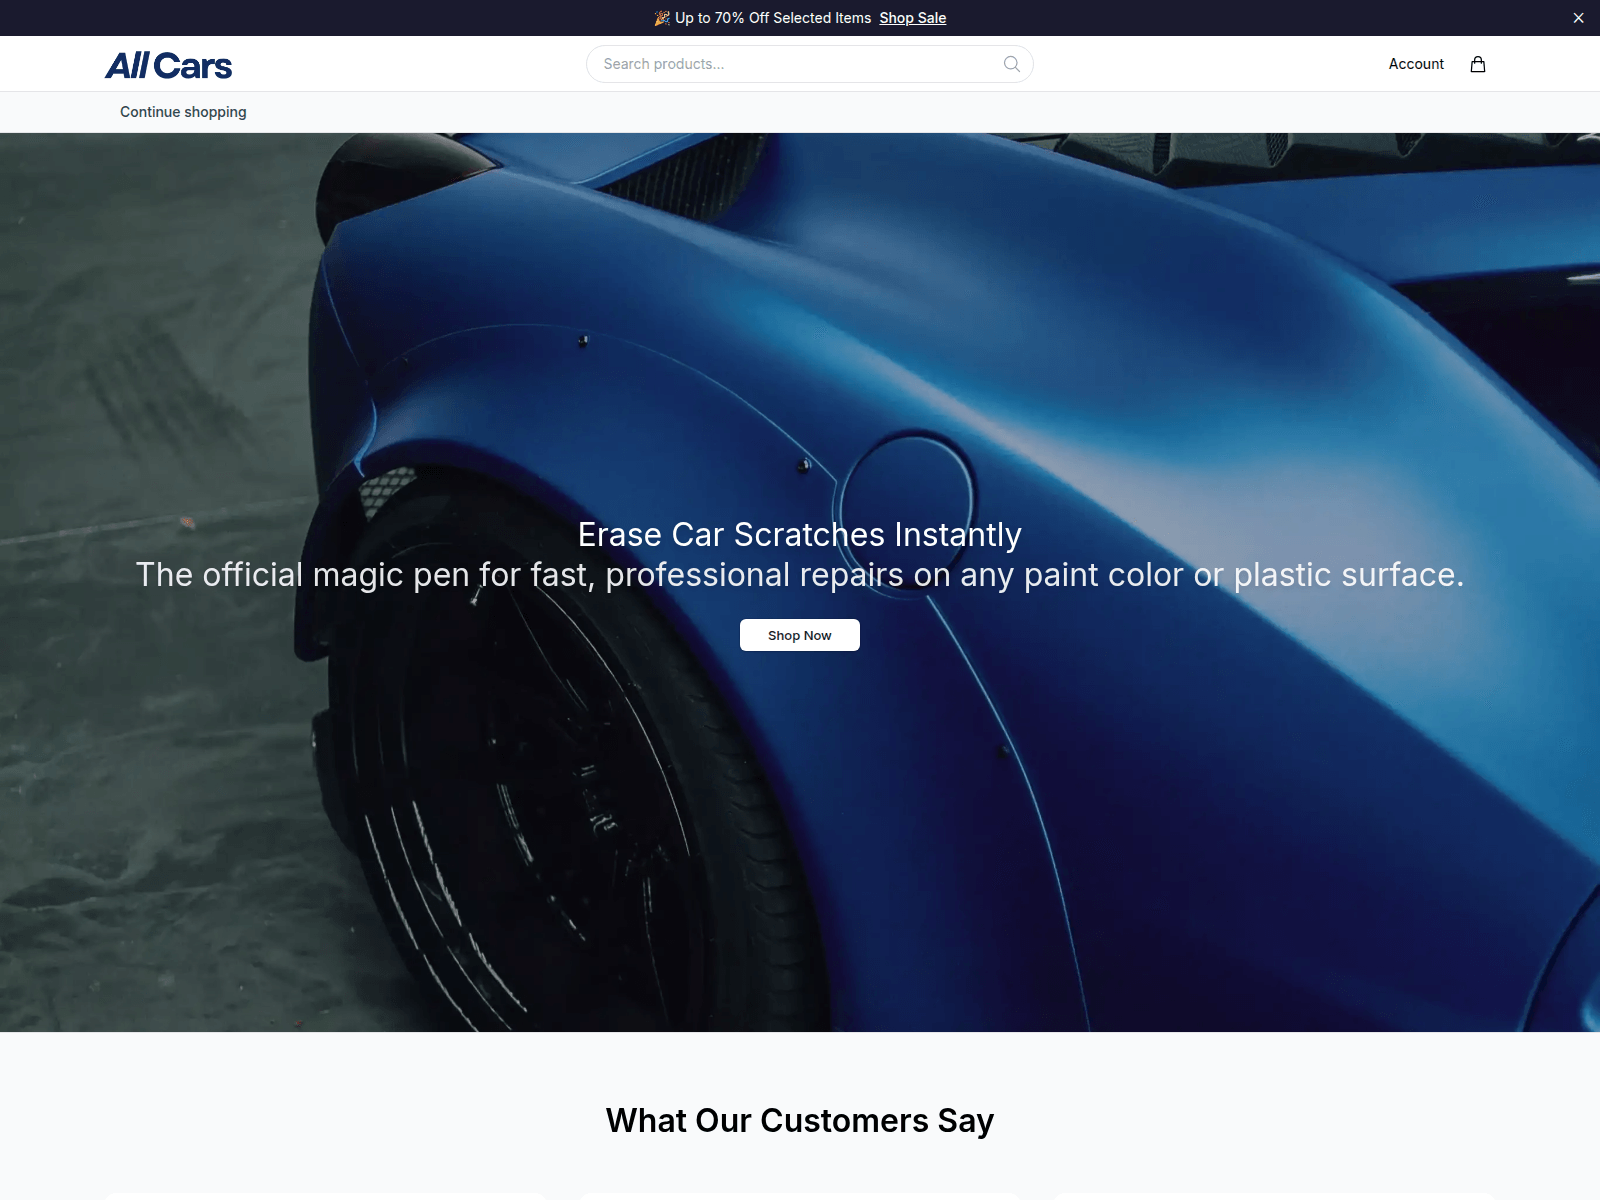1600x1200 pixels.
Task: Click the first customer review card edge
Action: coord(325,1196)
